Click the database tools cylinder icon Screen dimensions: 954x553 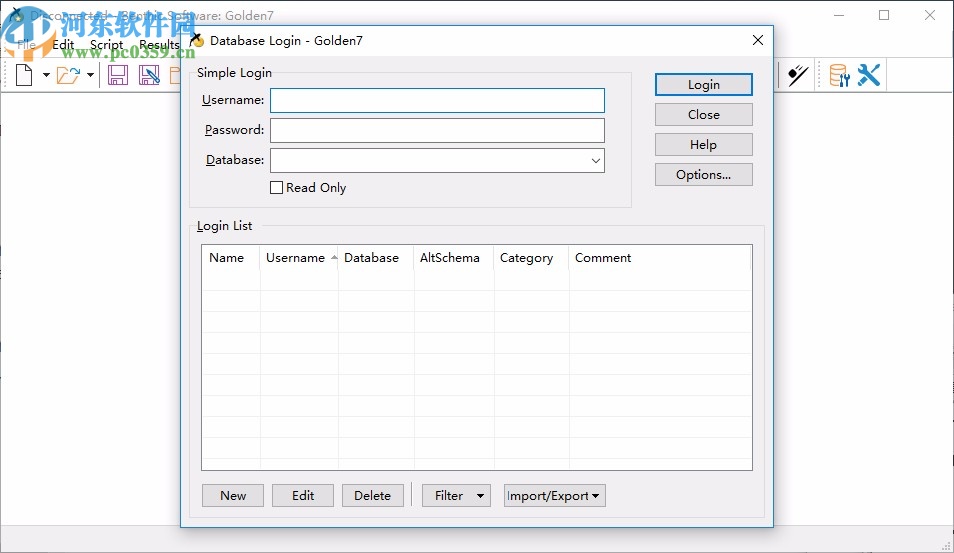(839, 75)
